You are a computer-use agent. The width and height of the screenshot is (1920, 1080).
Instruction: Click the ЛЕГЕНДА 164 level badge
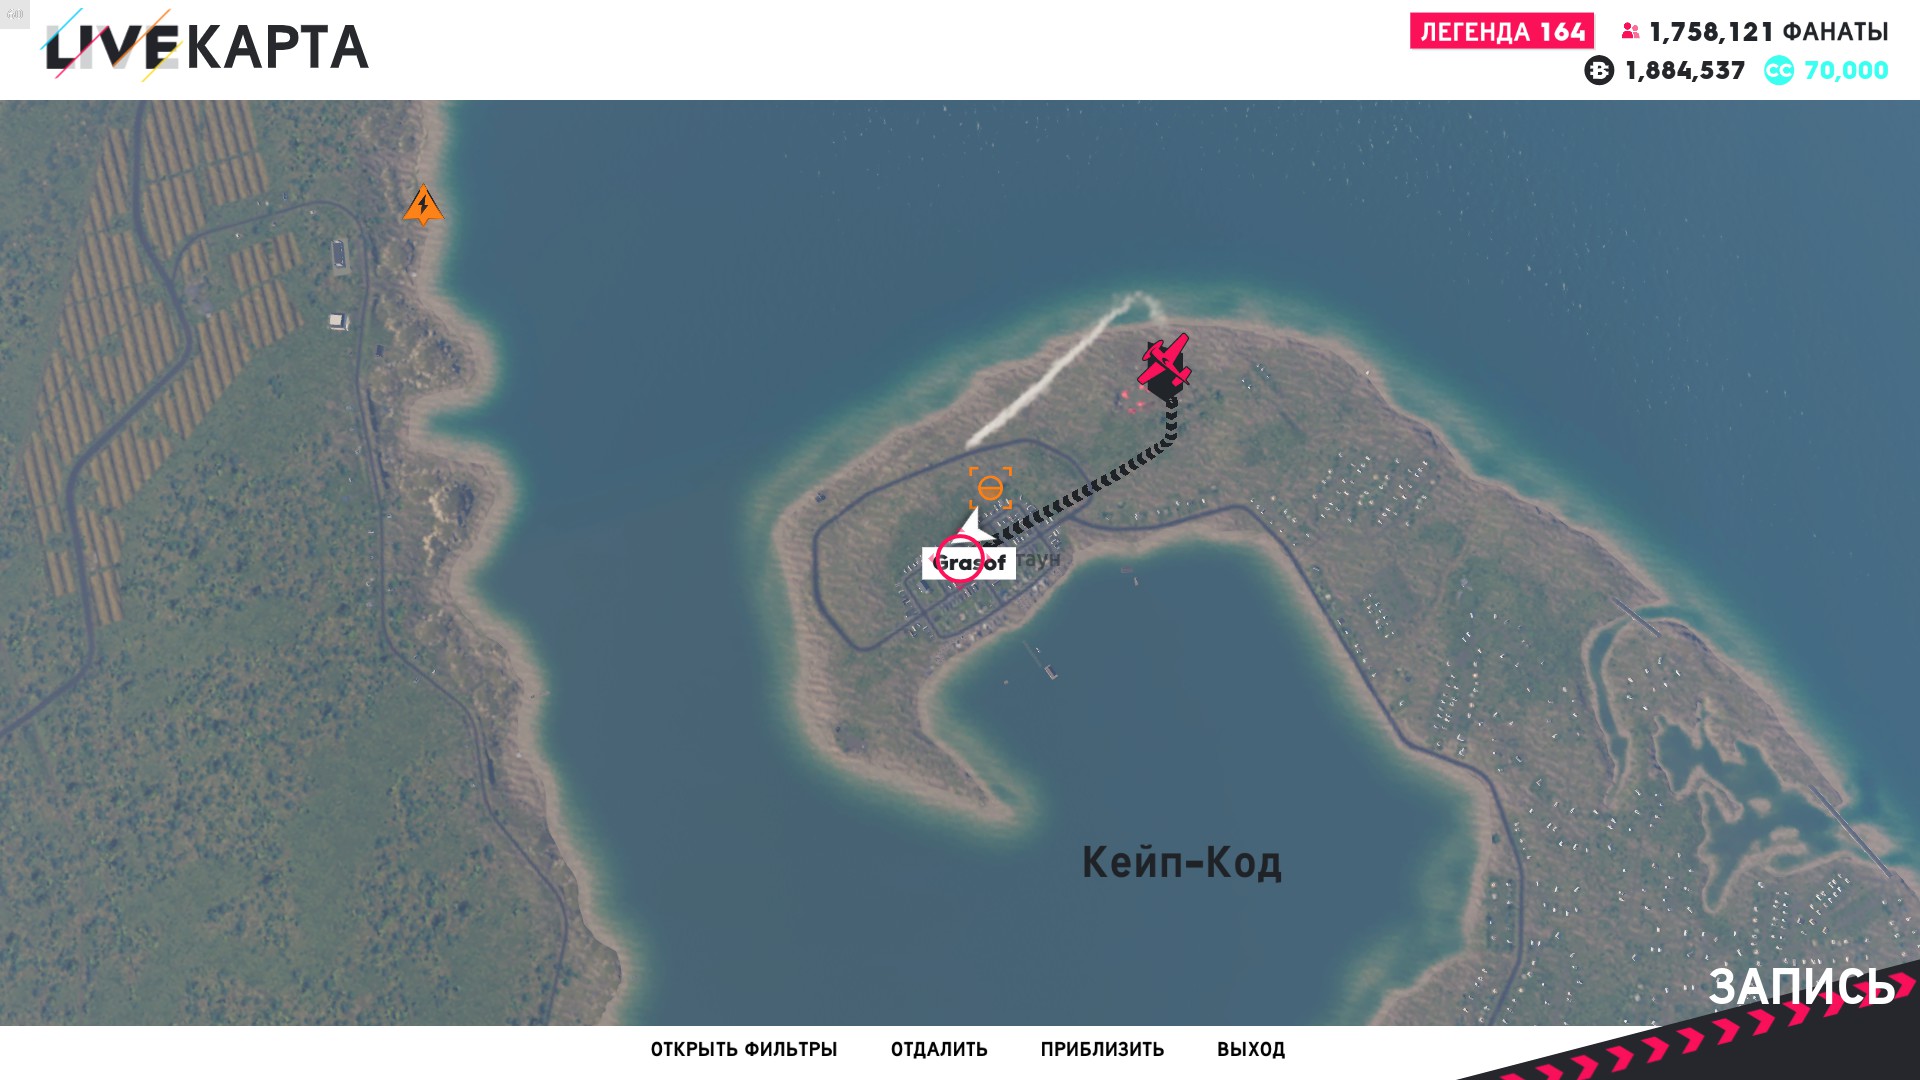[1502, 31]
